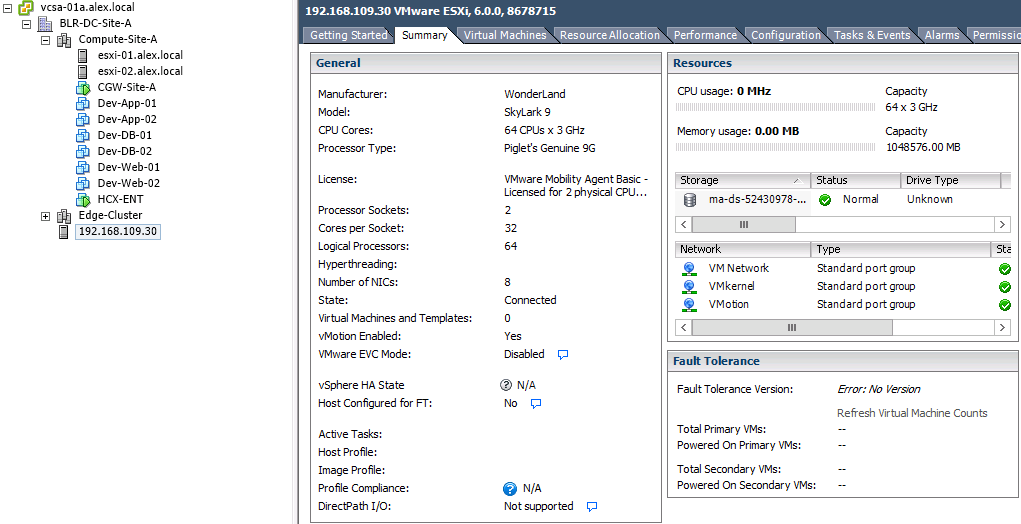Screen dimensions: 1021x524
Task: Open the Tasks & Events tab
Action: tap(872, 35)
